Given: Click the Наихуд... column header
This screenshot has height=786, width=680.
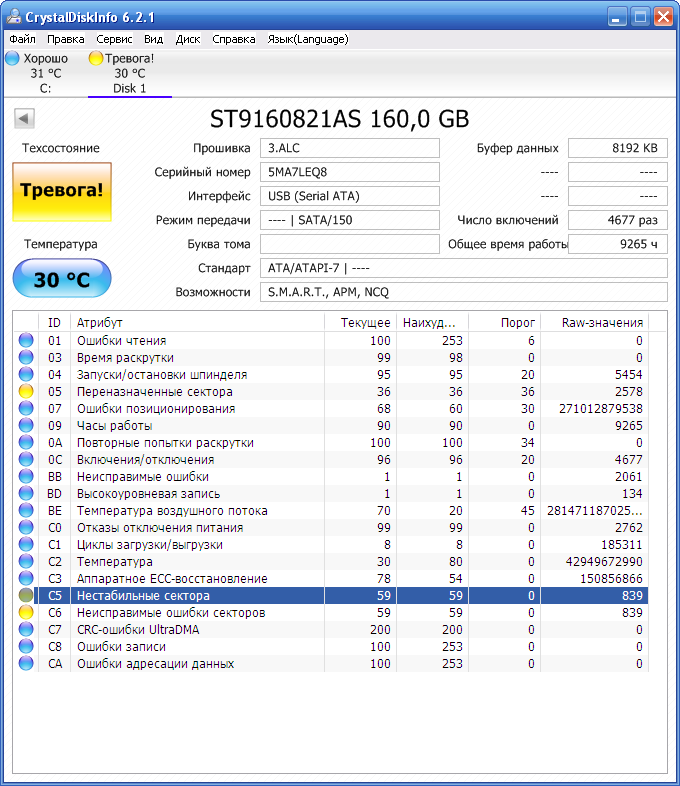Looking at the screenshot, I should (x=432, y=322).
